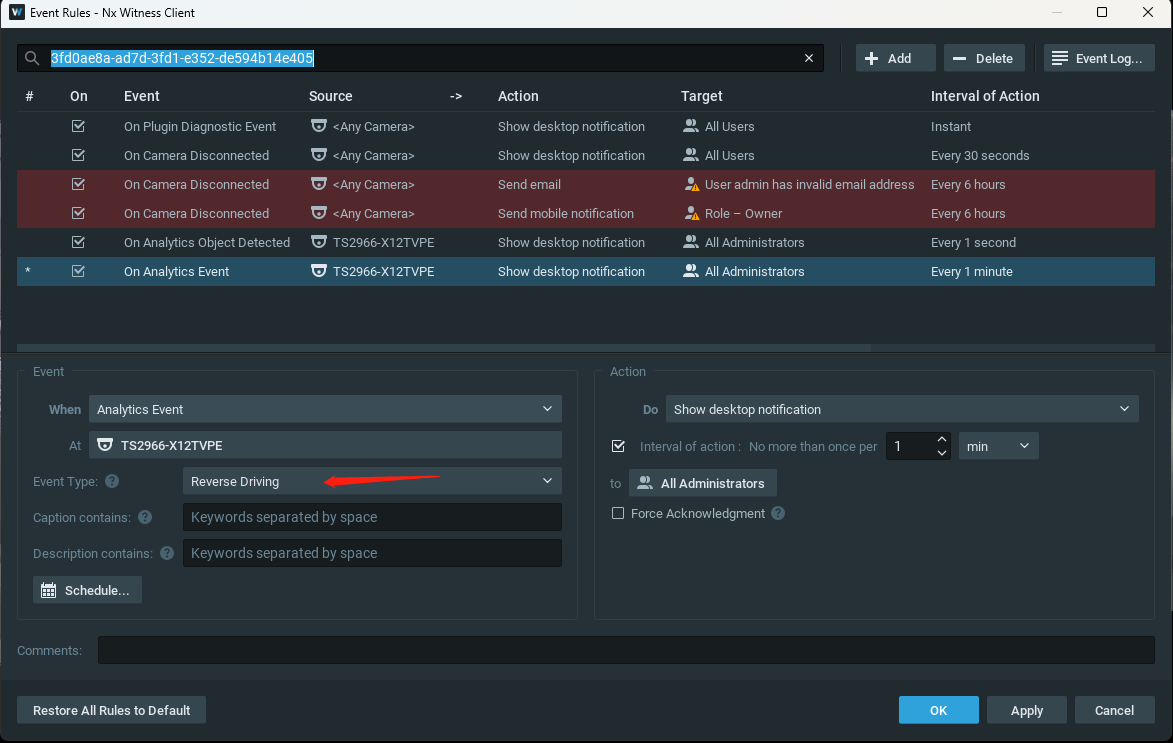Viewport: 1173px width, 743px height.
Task: Select 'Instant' interval cell
Action: point(950,126)
